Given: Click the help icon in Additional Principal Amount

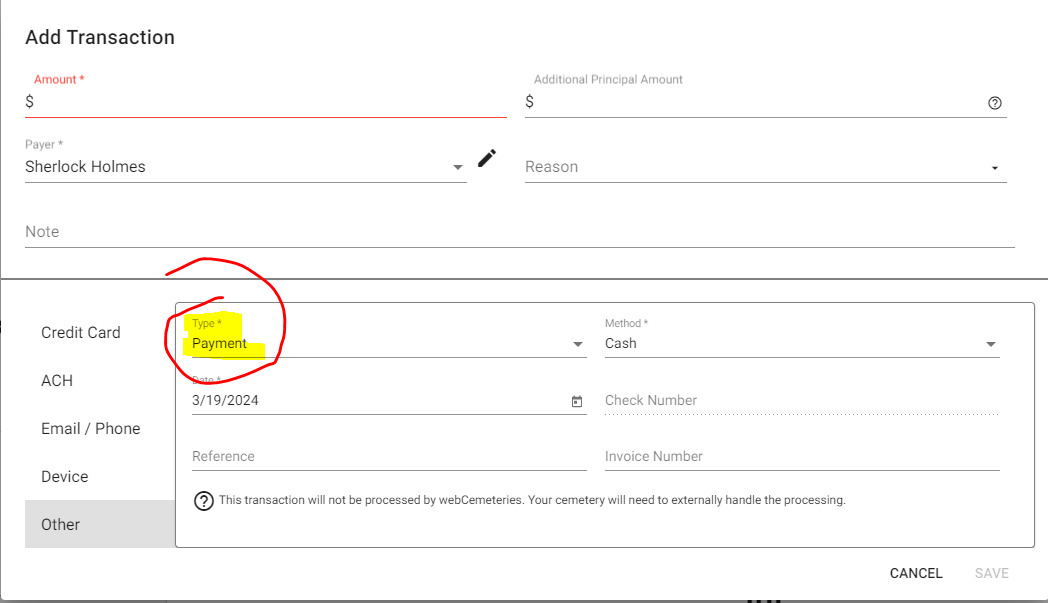Looking at the screenshot, I should [x=994, y=102].
